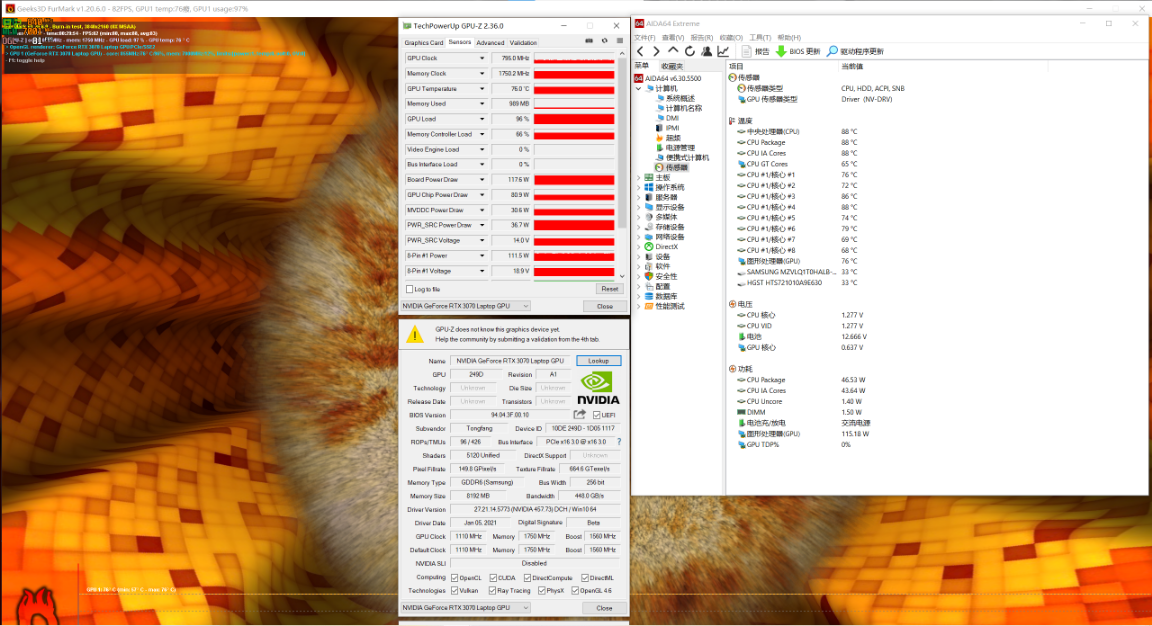Viewport: 1152px width, 626px height.
Task: Click the AIDA64 refresh icon
Action: click(689, 51)
